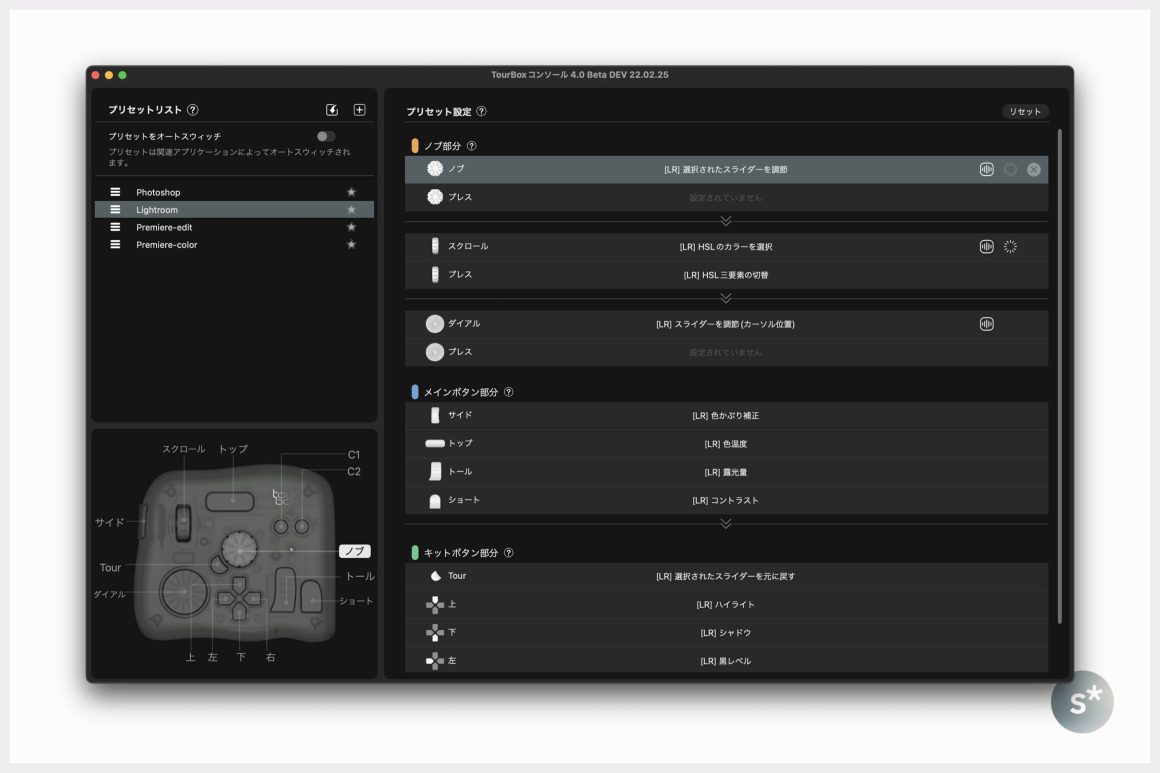Expand the chevron below the ノブ section rows

point(726,221)
